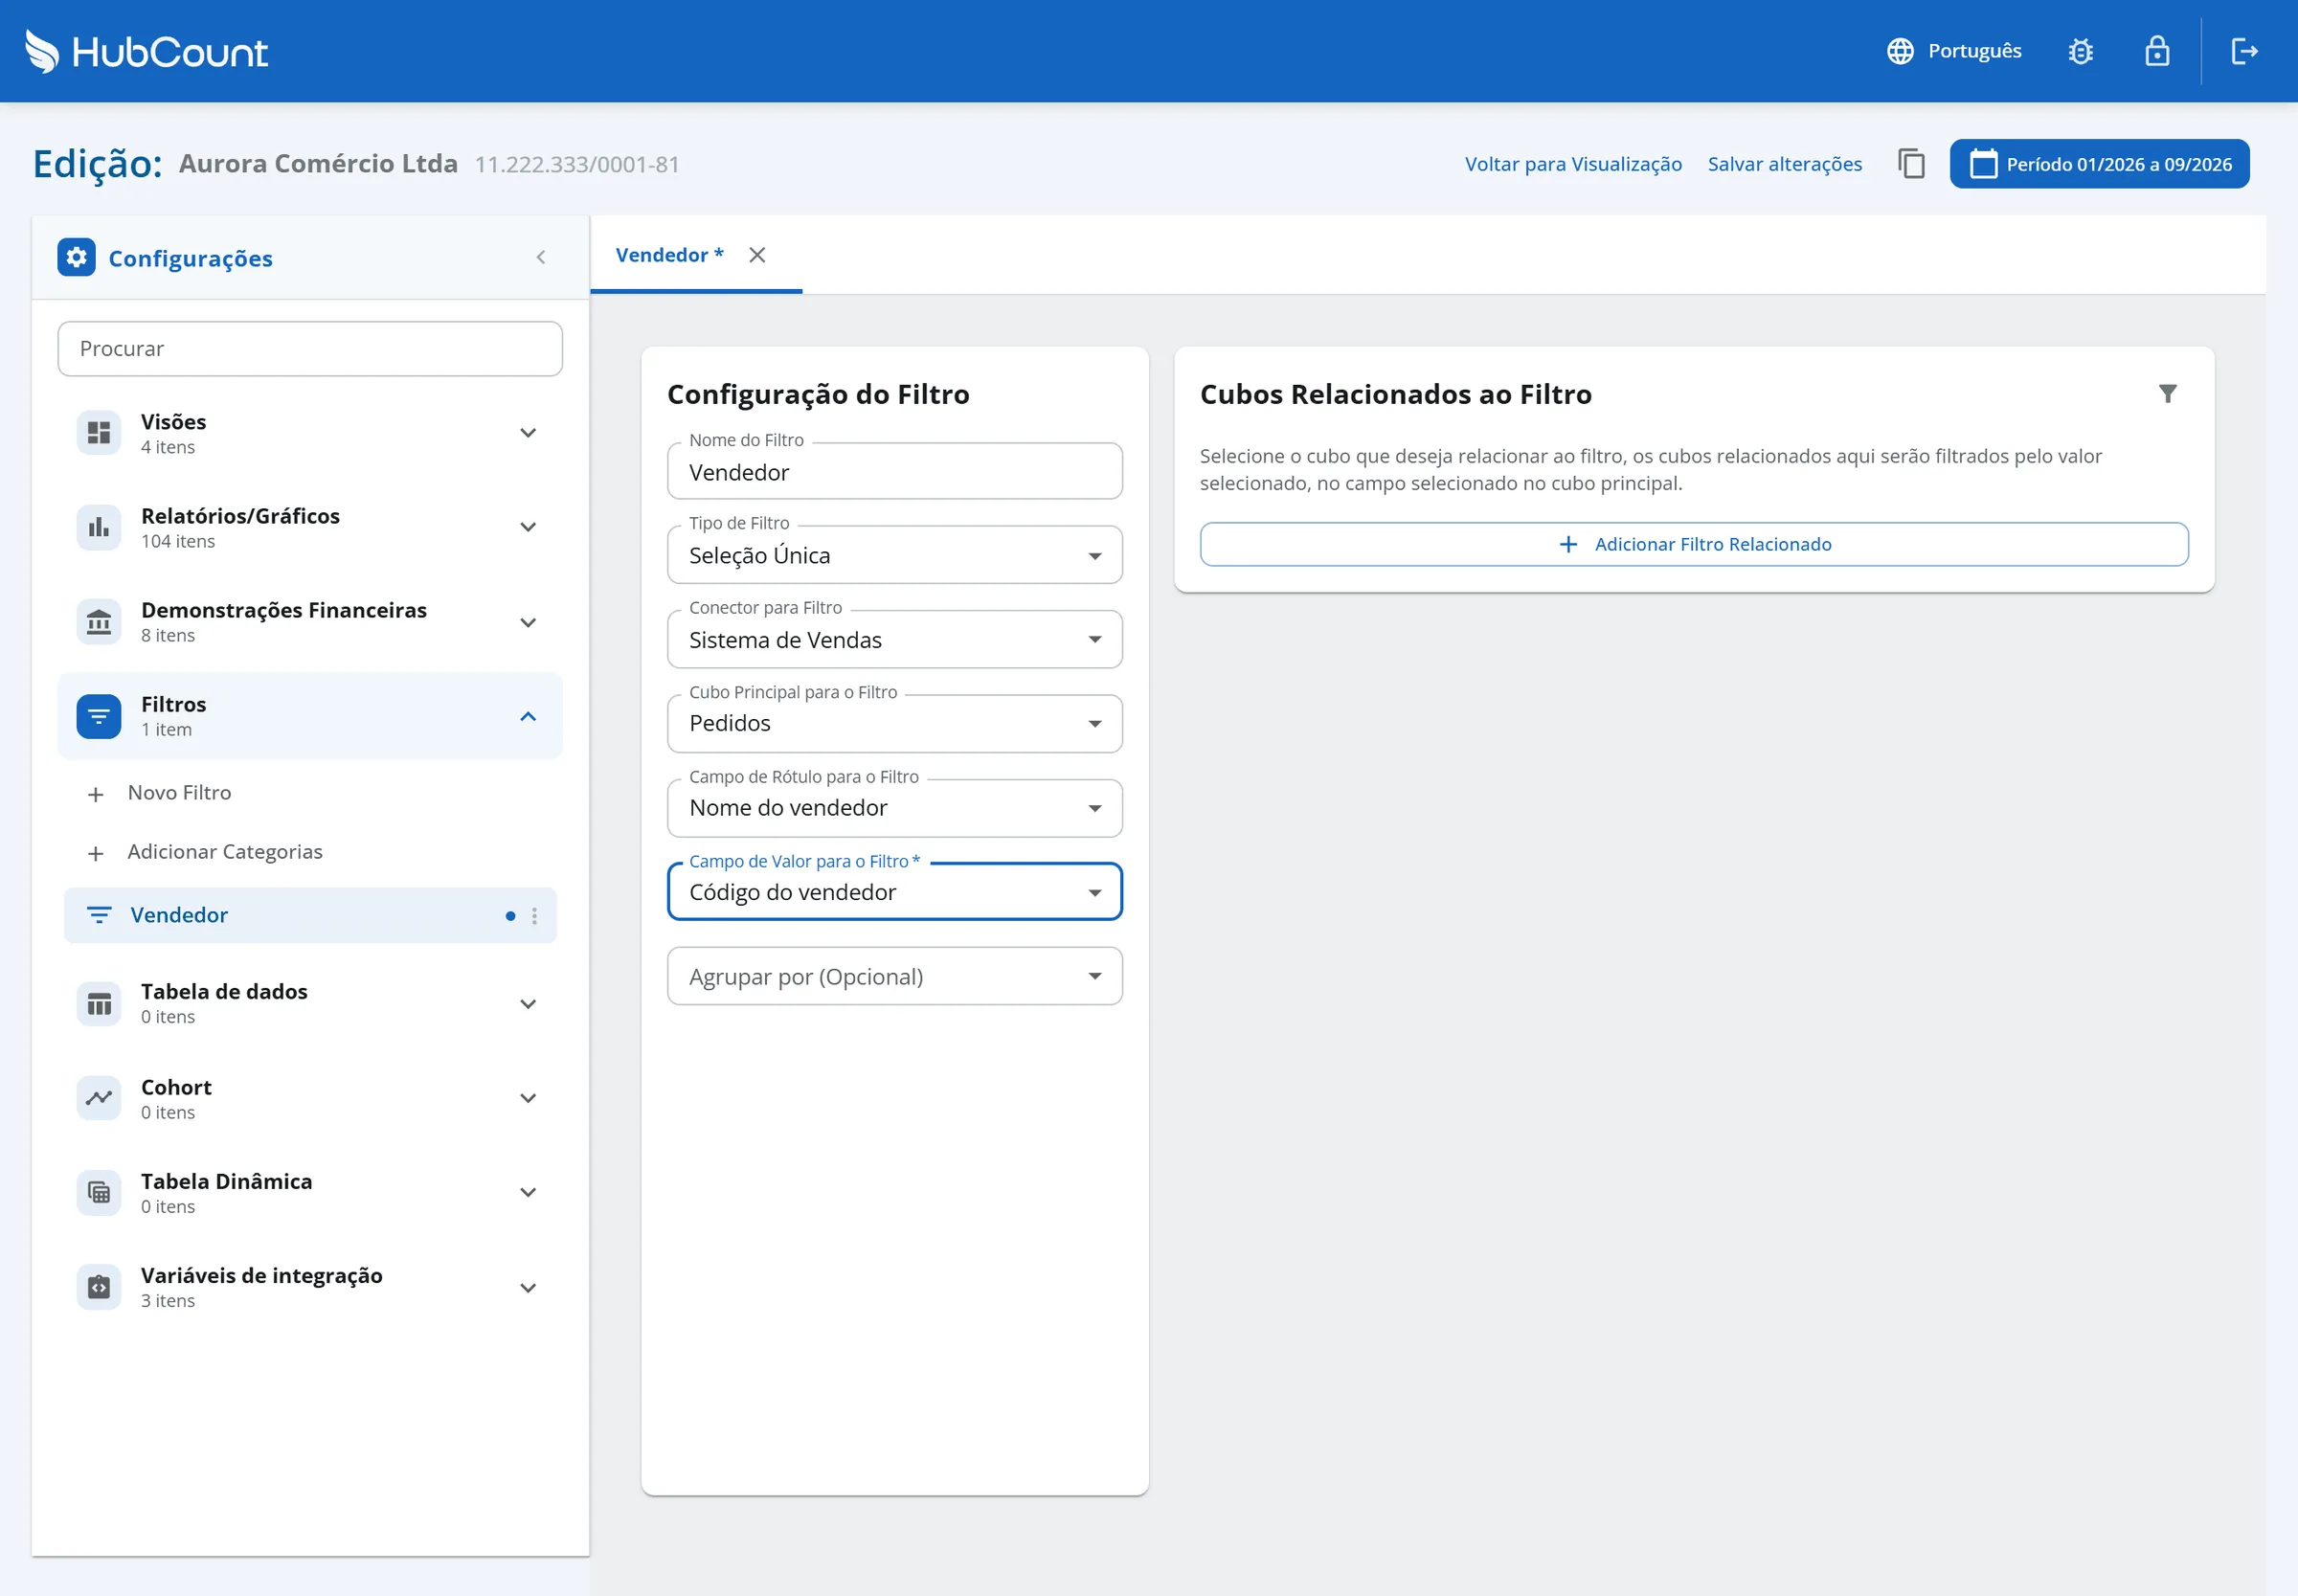Viewport: 2298px width, 1596px height.
Task: Expand the Tabela Dinâmica chevron
Action: coord(528,1192)
